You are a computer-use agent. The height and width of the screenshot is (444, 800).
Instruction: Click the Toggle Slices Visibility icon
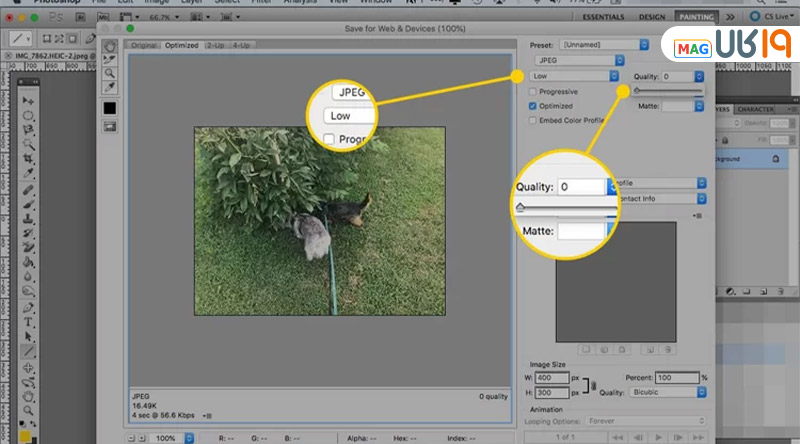[x=110, y=126]
